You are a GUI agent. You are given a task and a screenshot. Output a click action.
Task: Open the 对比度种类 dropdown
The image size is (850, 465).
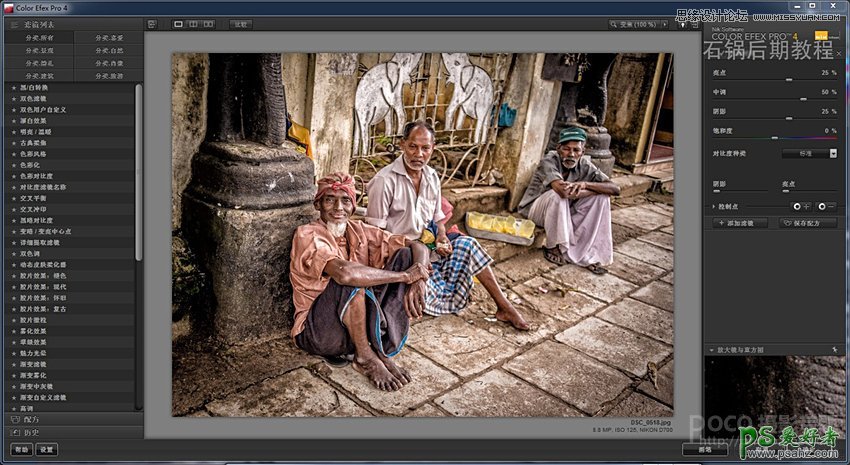pos(833,153)
